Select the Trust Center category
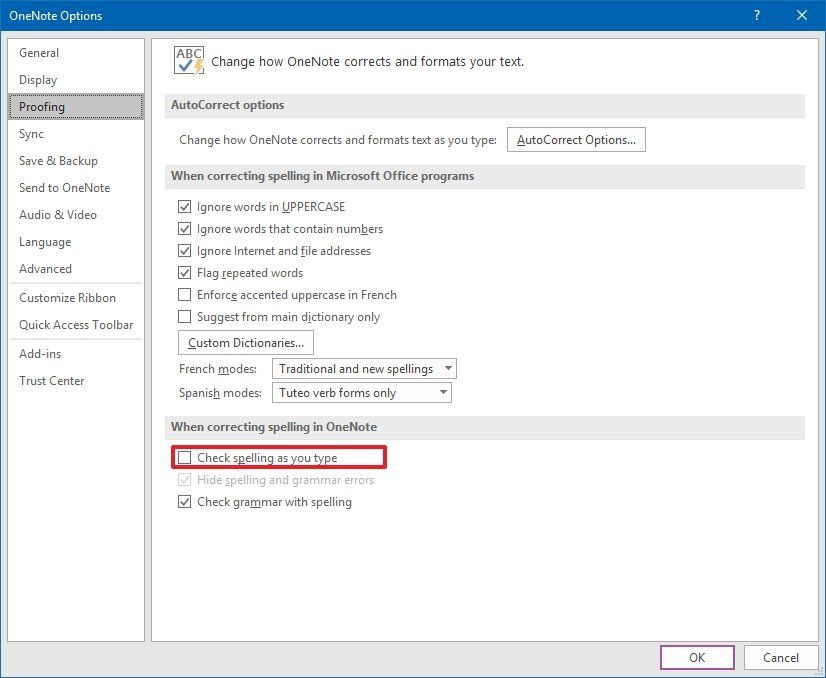Viewport: 826px width, 678px height. (x=51, y=380)
